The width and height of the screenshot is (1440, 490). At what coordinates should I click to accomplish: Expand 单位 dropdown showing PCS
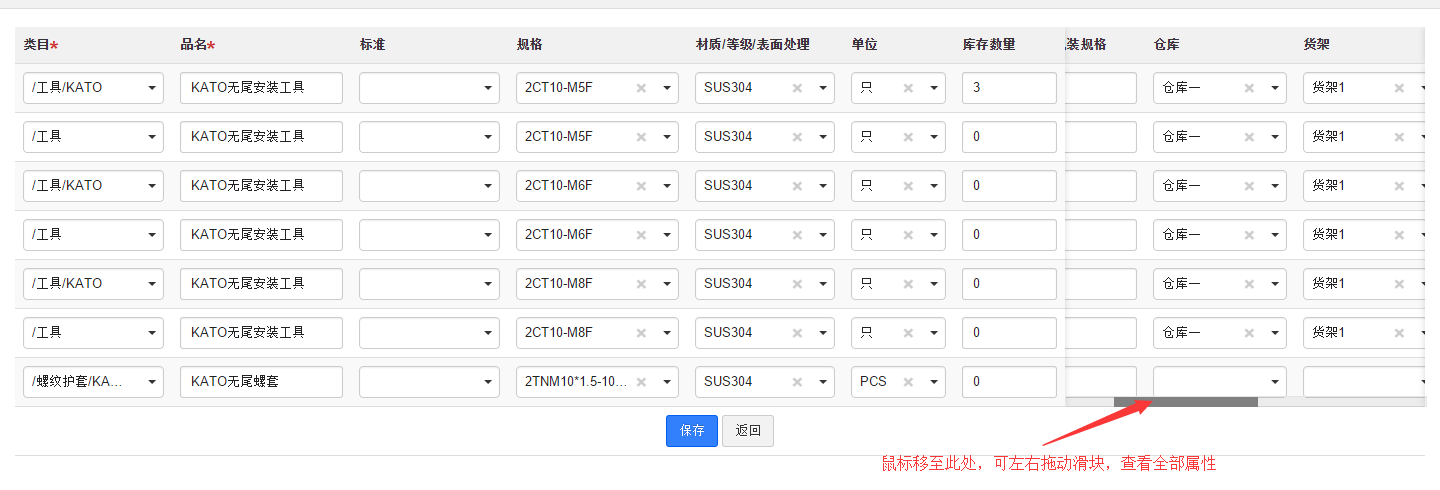coord(933,382)
